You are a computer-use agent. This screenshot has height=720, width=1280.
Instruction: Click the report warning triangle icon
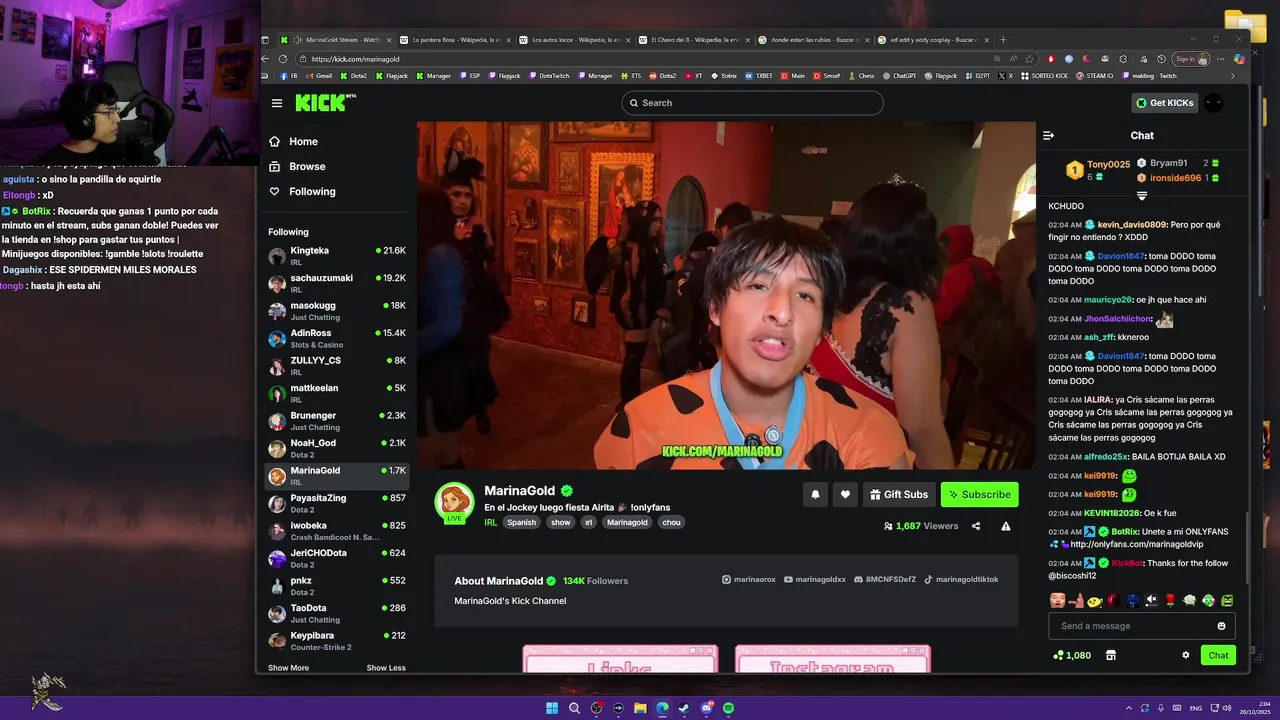[x=1006, y=526]
